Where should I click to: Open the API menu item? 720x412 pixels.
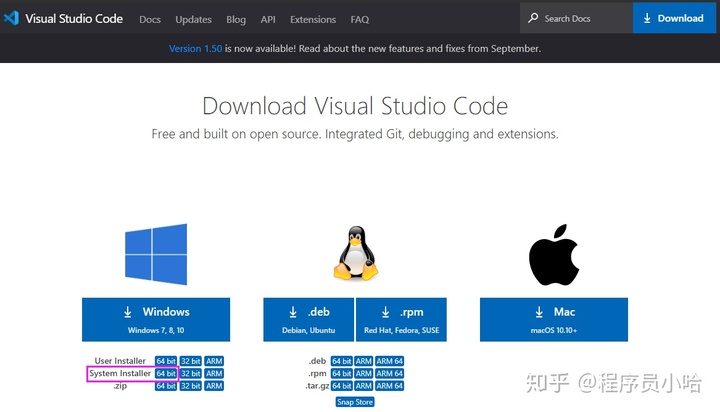click(268, 19)
